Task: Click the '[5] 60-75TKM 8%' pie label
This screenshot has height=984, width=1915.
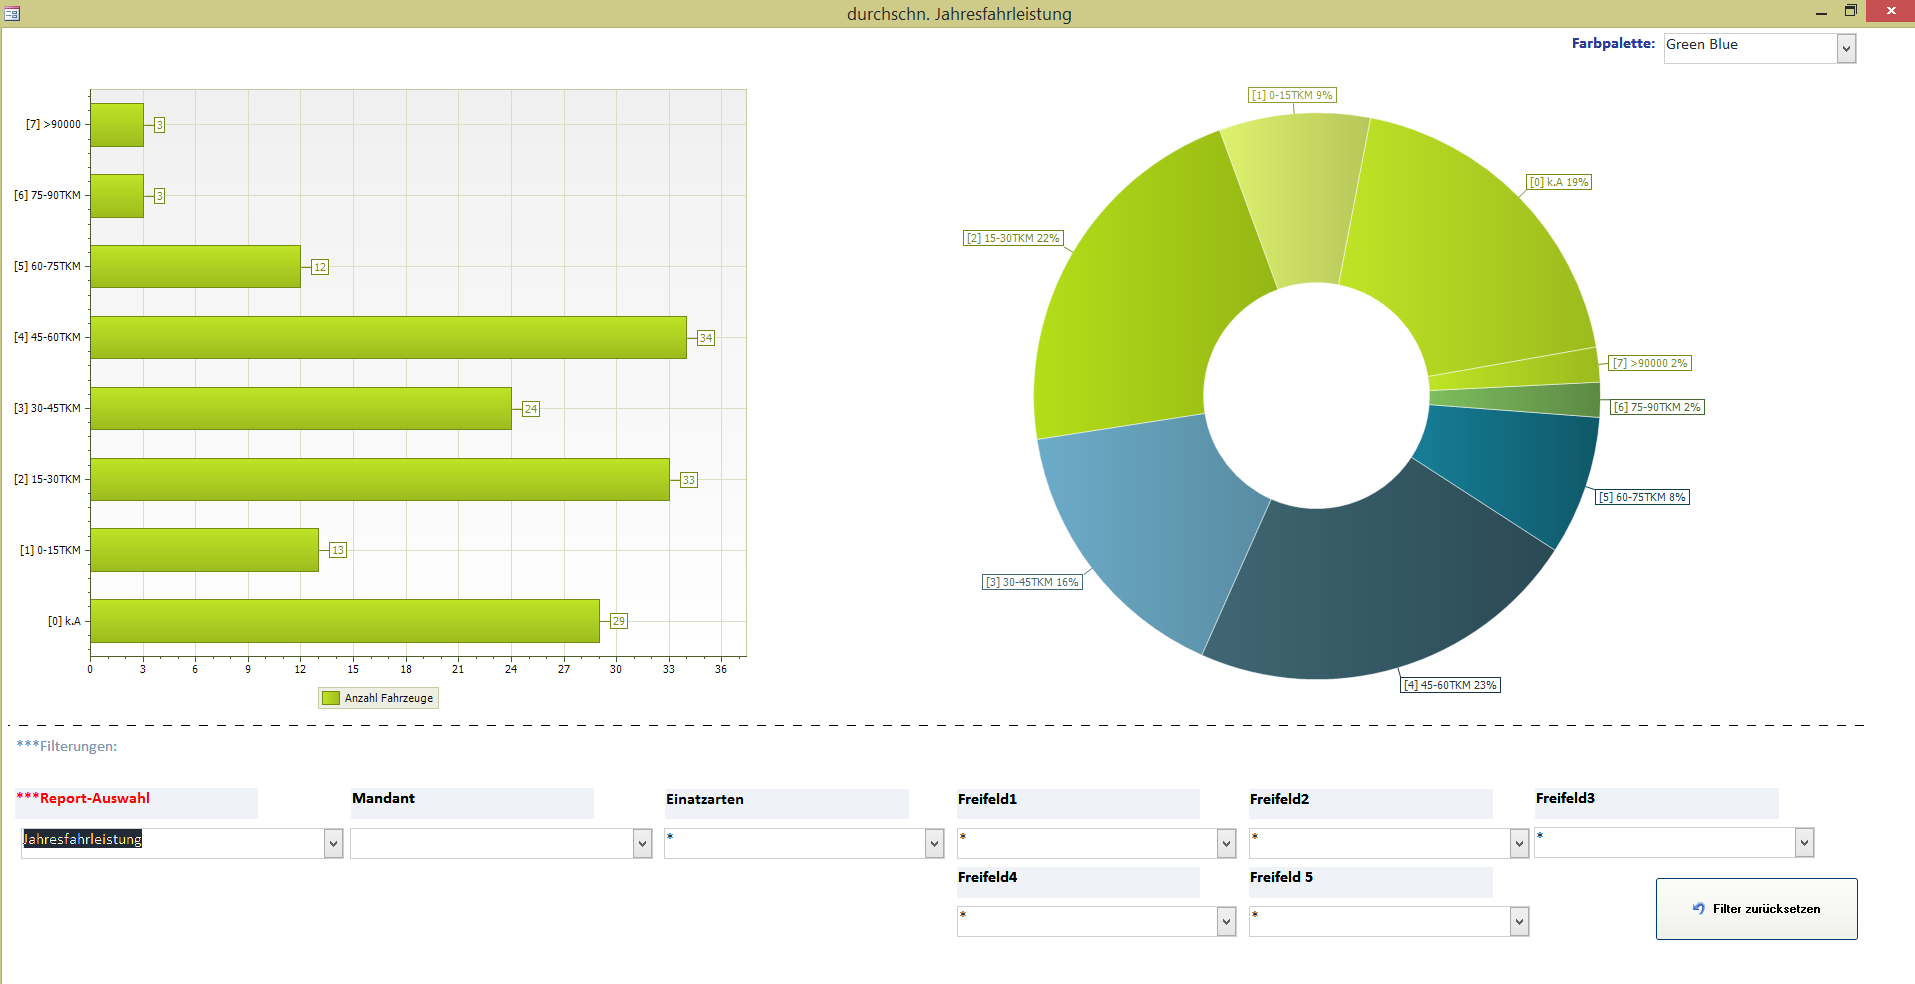Action: 1642,497
